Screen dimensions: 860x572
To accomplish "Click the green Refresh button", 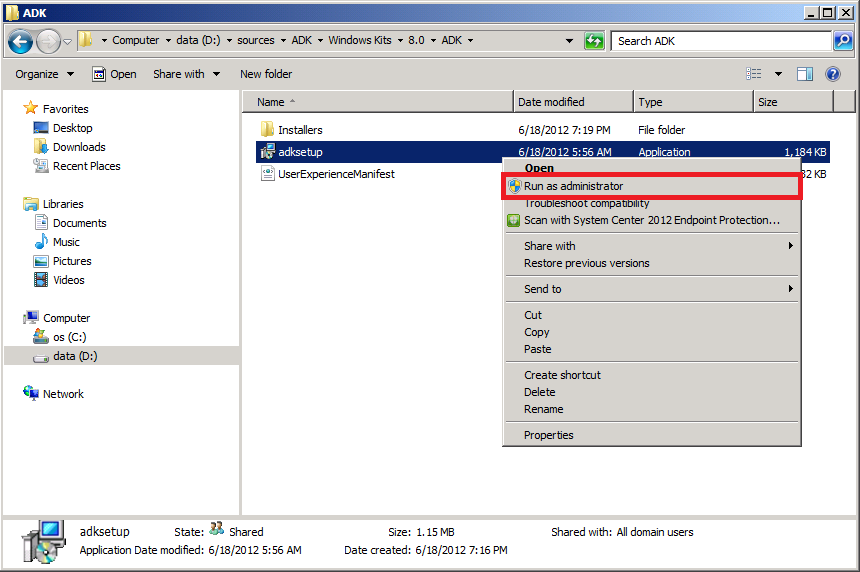I will coord(594,41).
